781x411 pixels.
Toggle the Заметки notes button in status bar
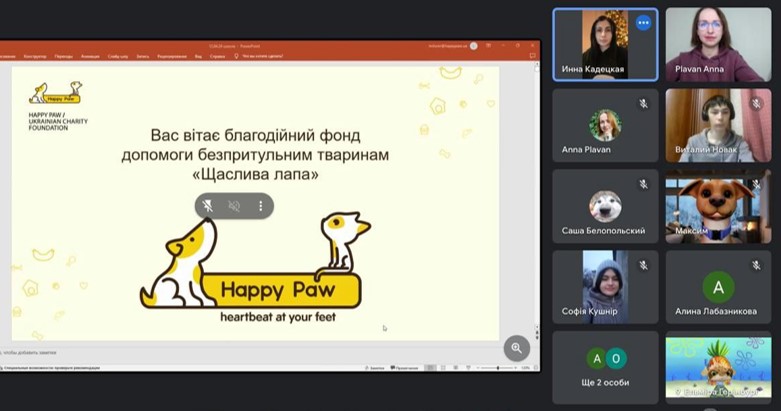point(375,368)
